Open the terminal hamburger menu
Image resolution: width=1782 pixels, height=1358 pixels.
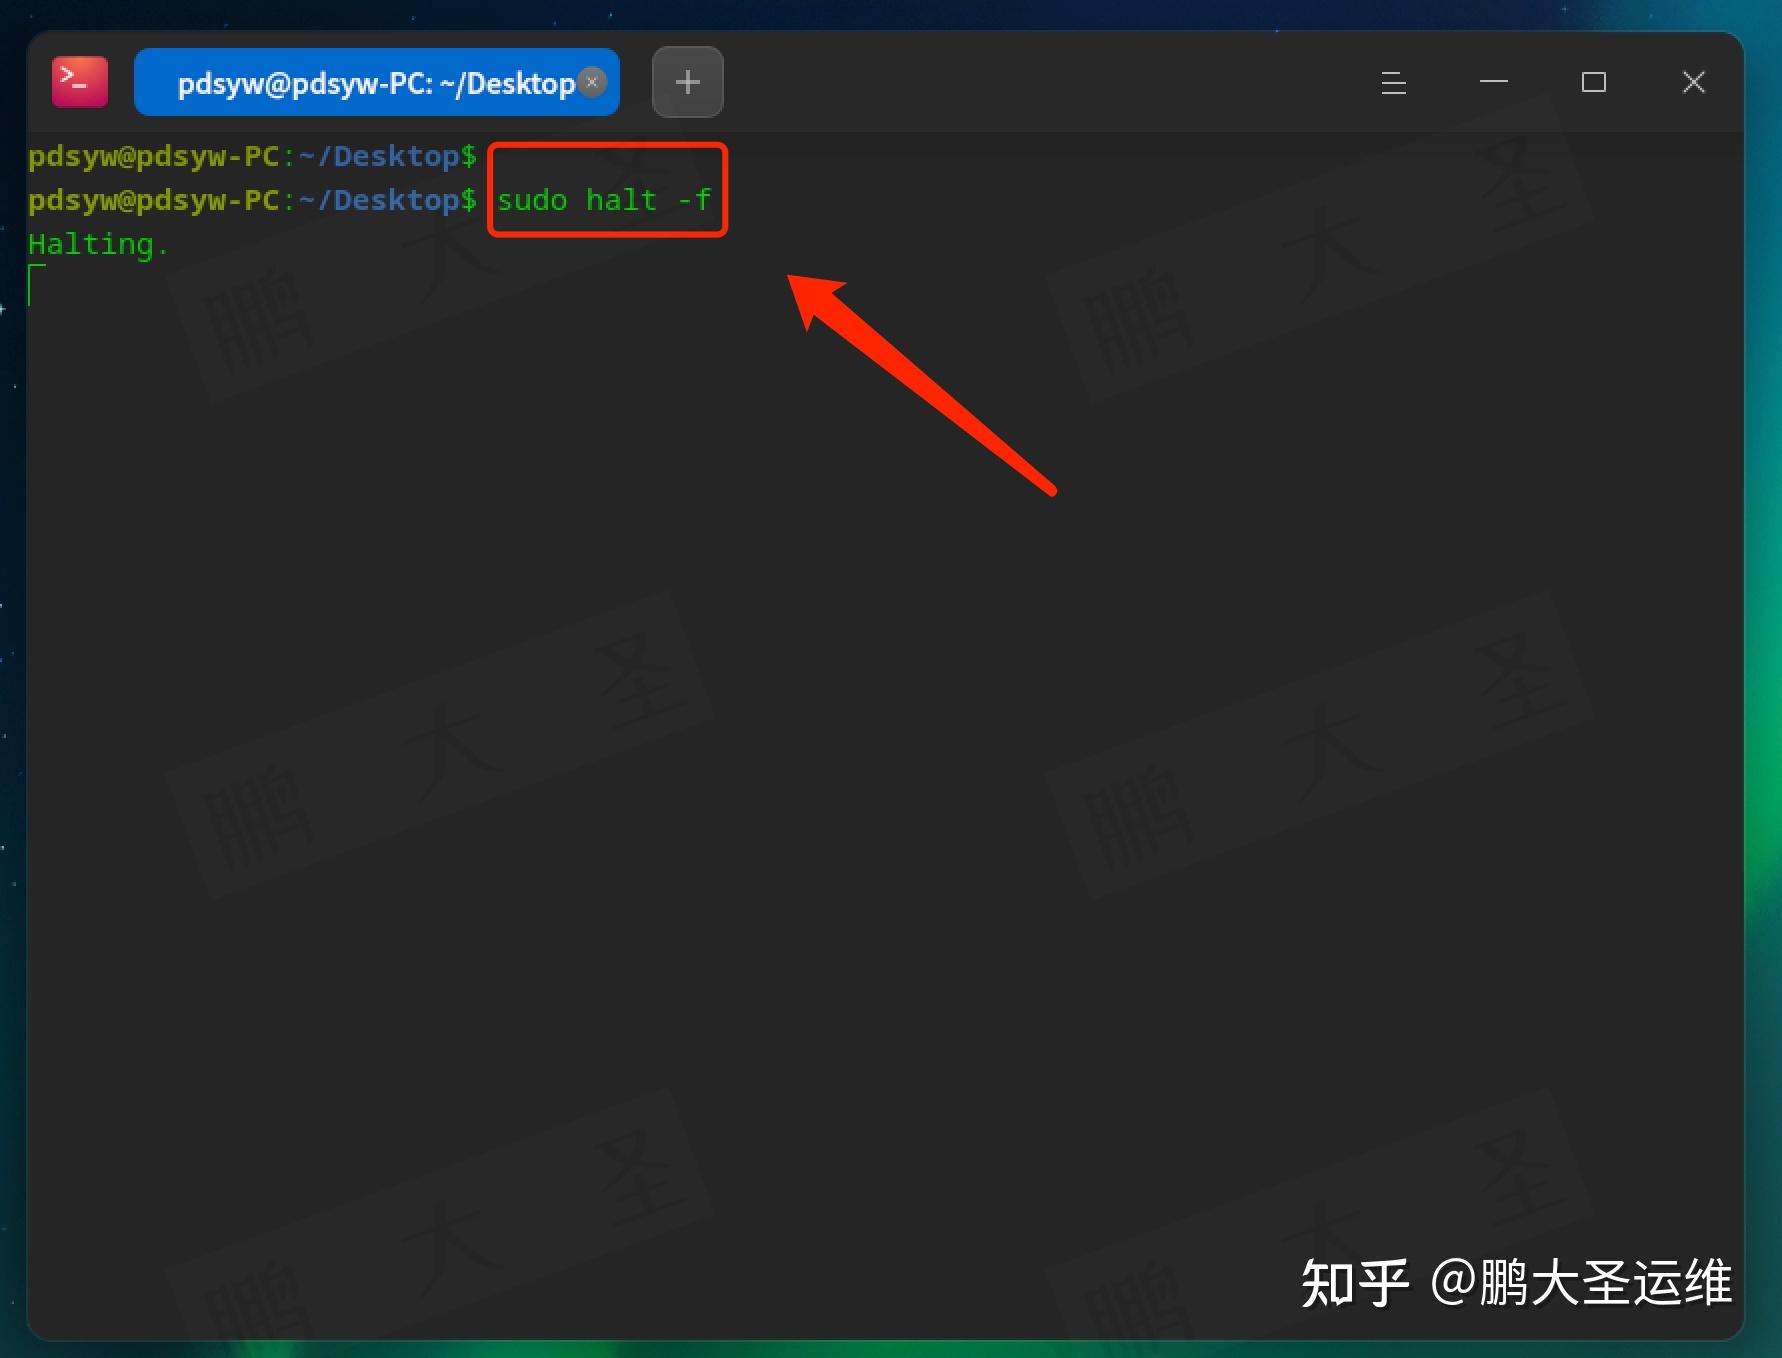[1393, 83]
